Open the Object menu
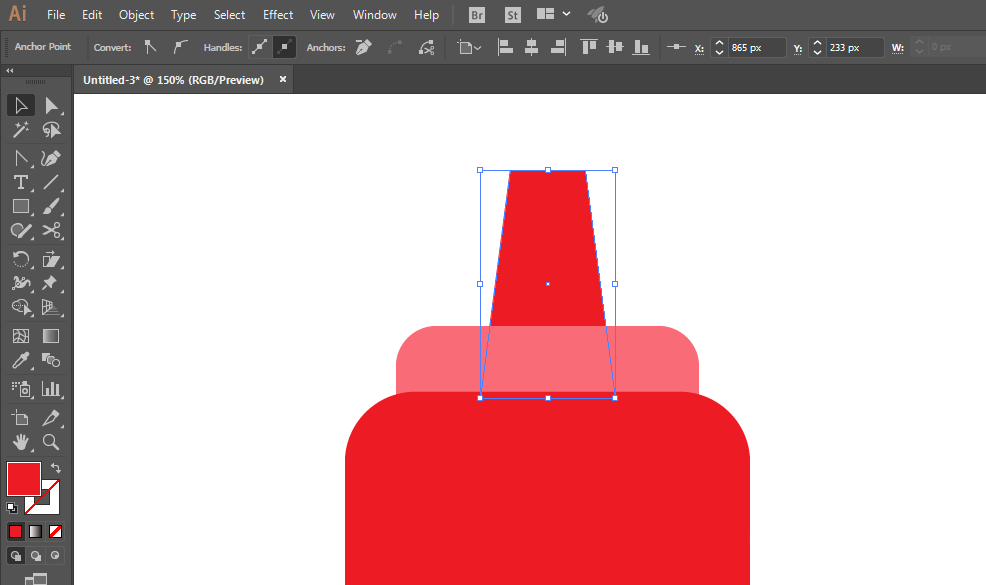 136,15
